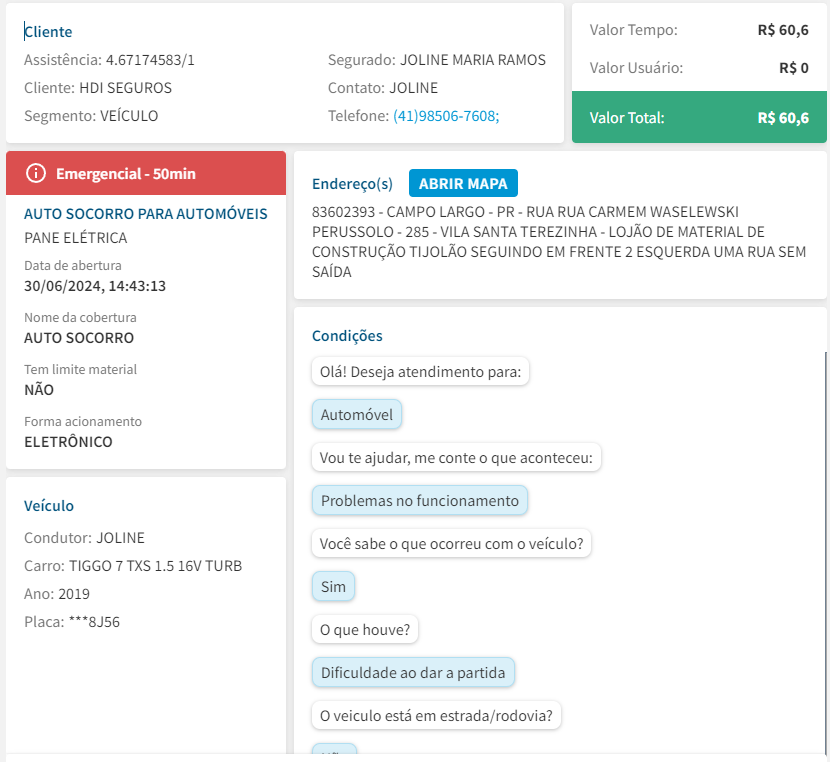Click the Cliente section heading

[x=48, y=32]
